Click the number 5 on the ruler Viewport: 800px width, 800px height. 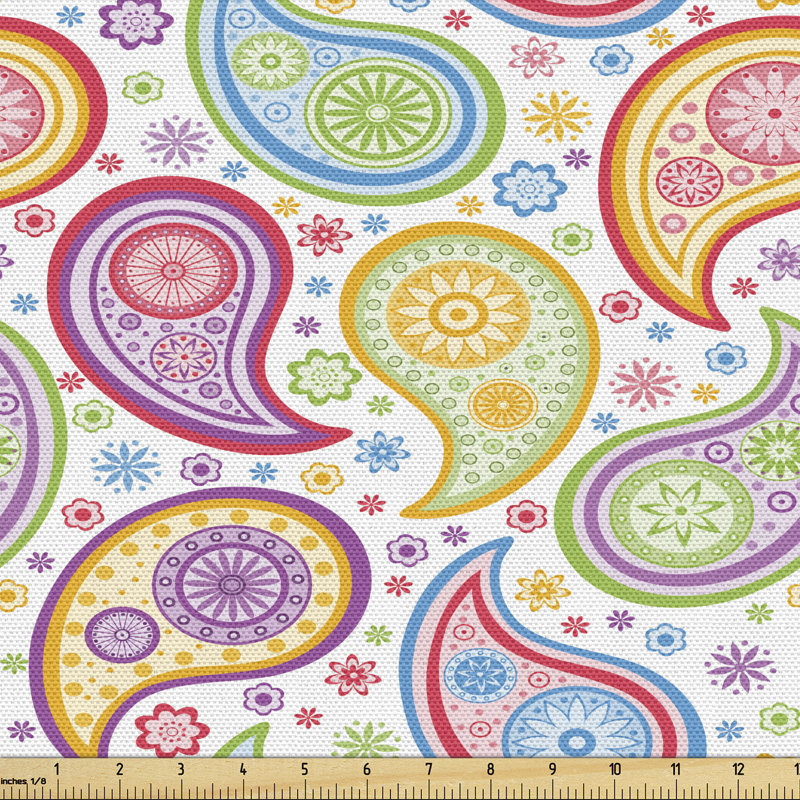point(305,769)
